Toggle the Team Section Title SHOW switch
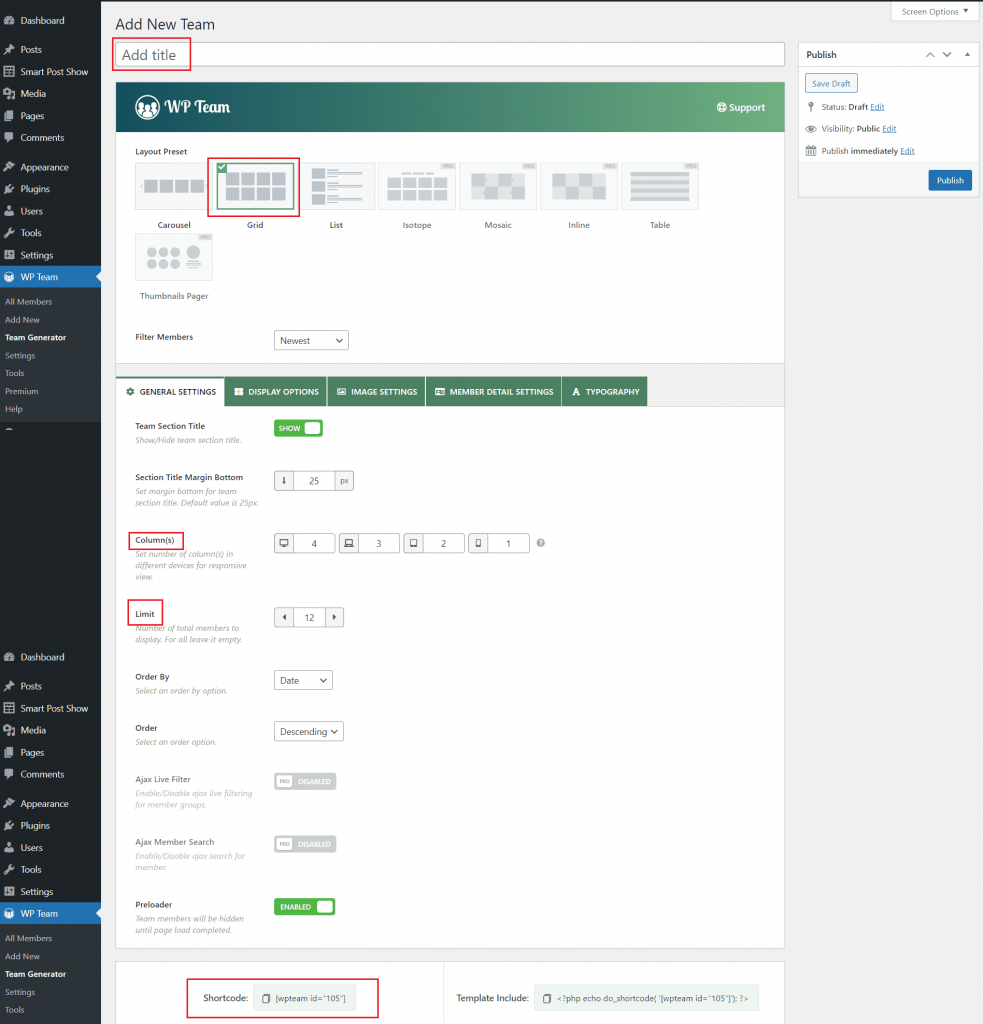Viewport: 983px width, 1024px height. pos(298,428)
